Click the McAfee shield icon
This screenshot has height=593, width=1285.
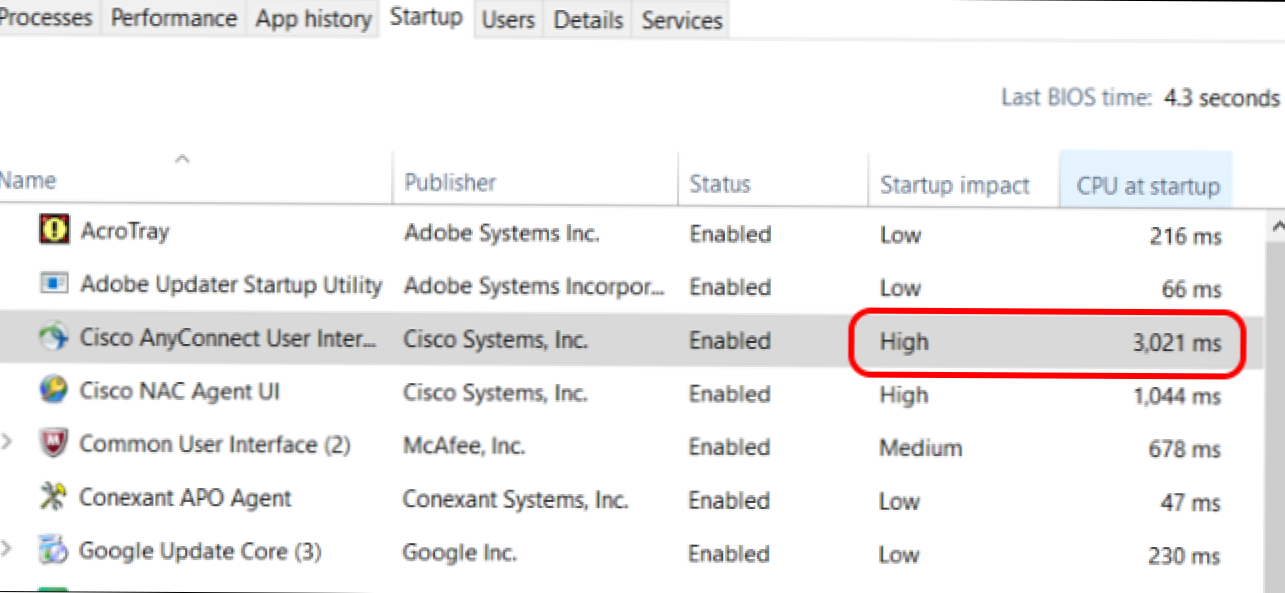click(53, 443)
